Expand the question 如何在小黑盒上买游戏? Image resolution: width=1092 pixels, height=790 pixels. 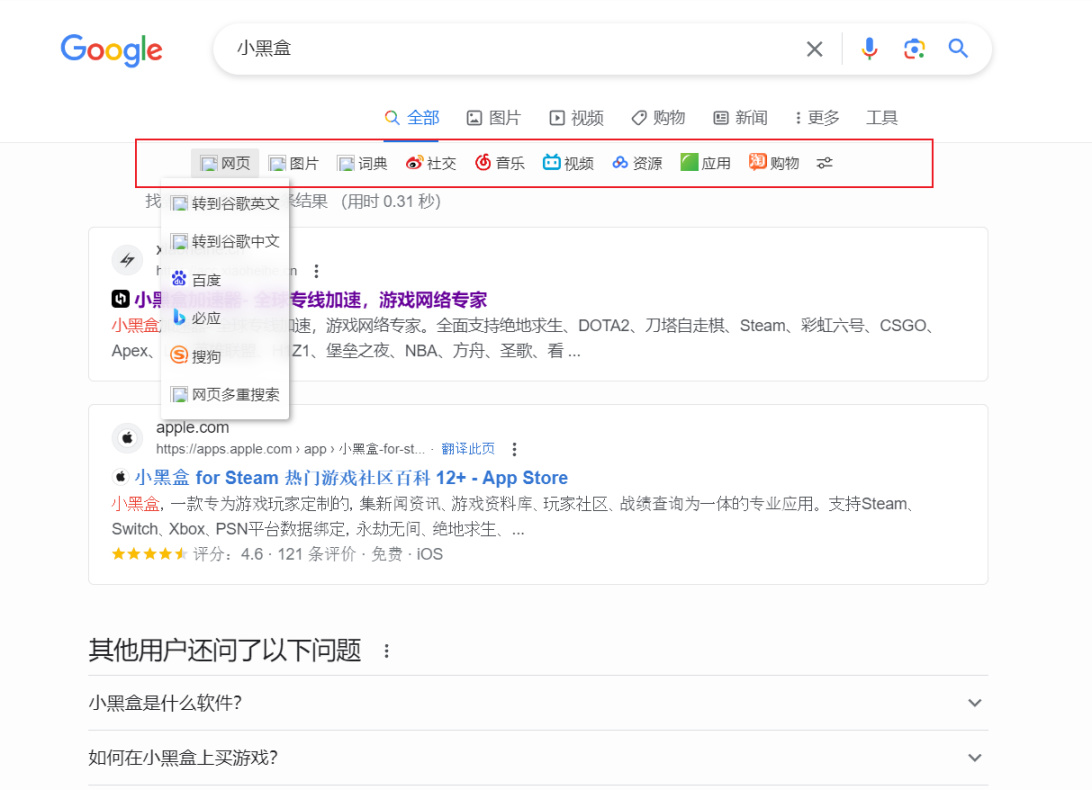tap(538, 758)
